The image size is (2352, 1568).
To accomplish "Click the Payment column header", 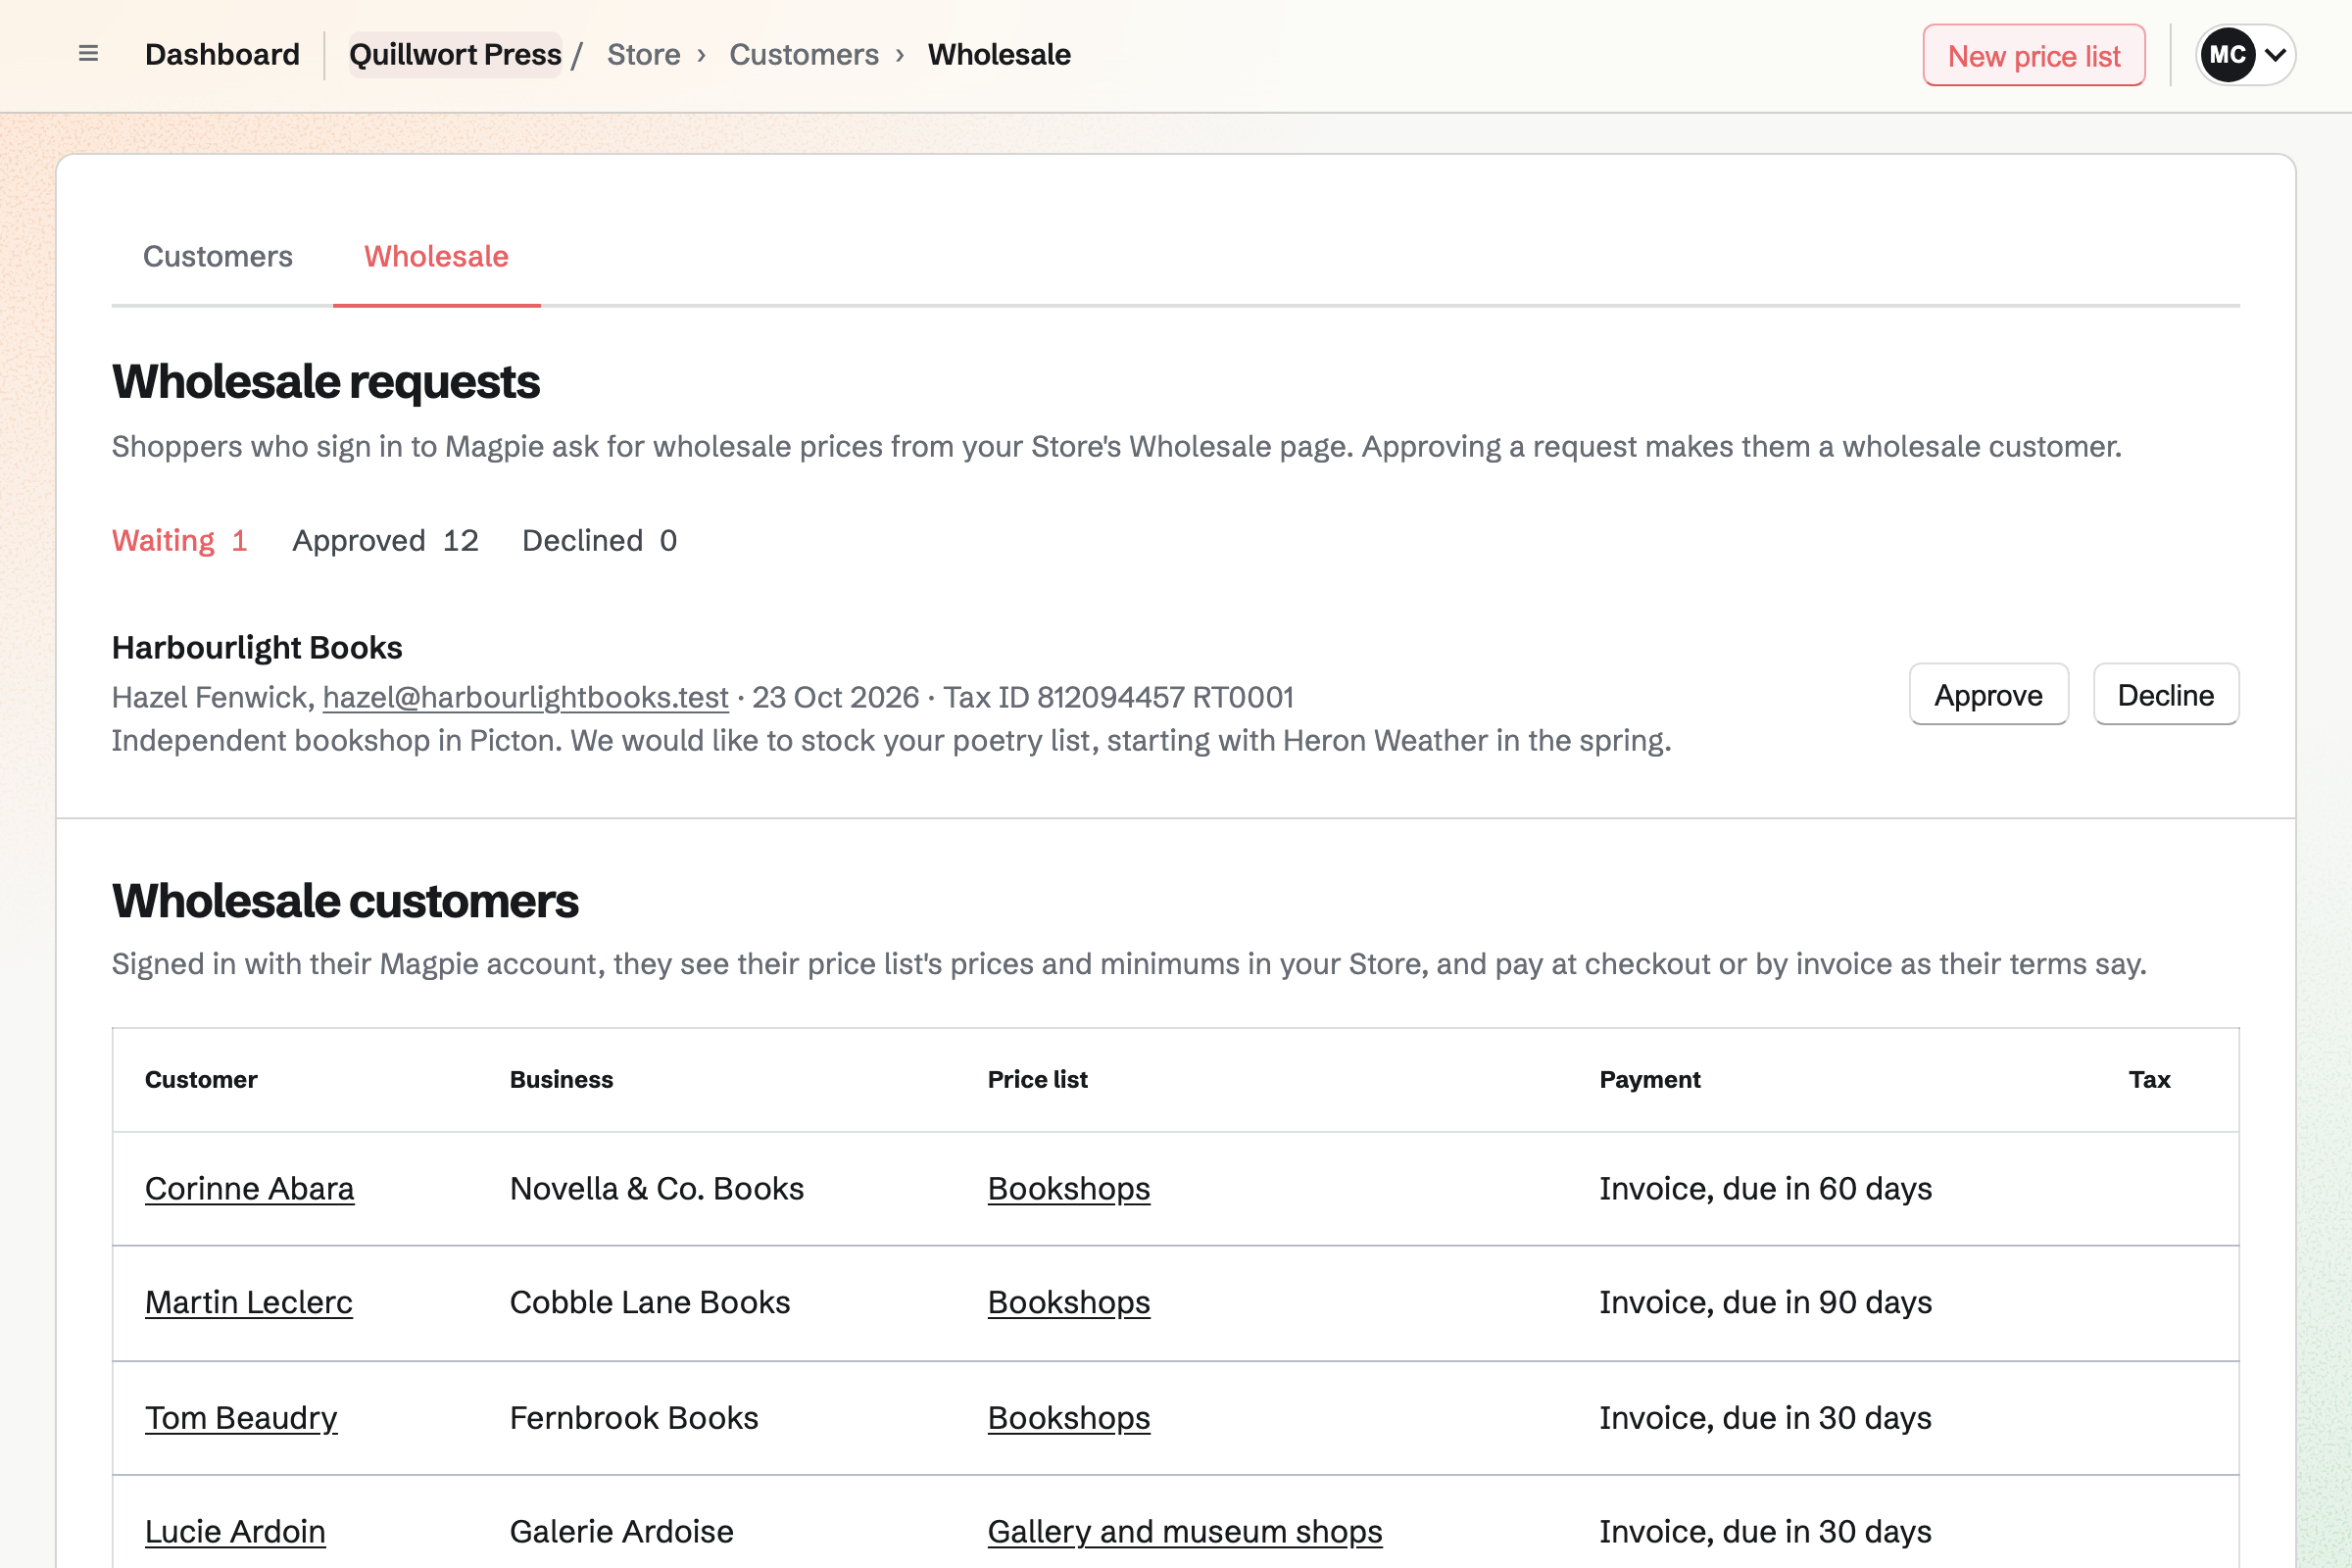I will pyautogui.click(x=1649, y=1079).
